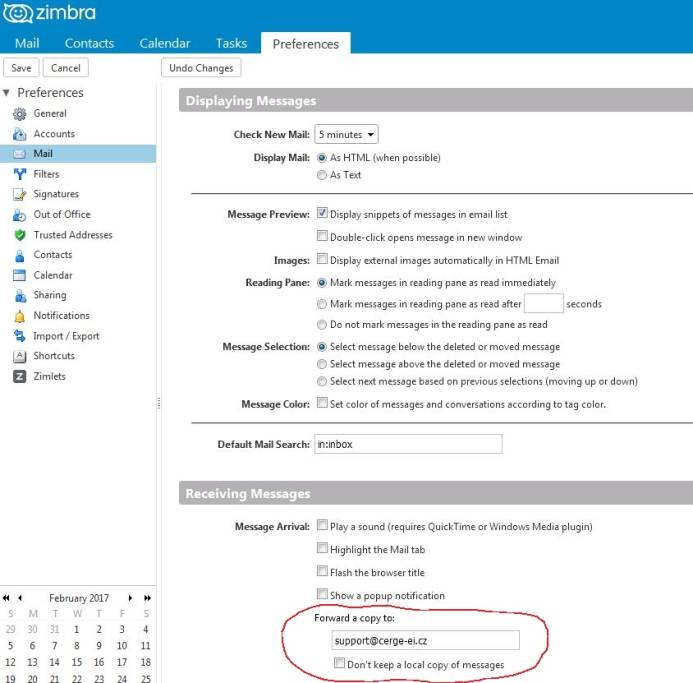Click the General gear icon in sidebar
Image resolution: width=693 pixels, height=683 pixels.
pos(19,114)
